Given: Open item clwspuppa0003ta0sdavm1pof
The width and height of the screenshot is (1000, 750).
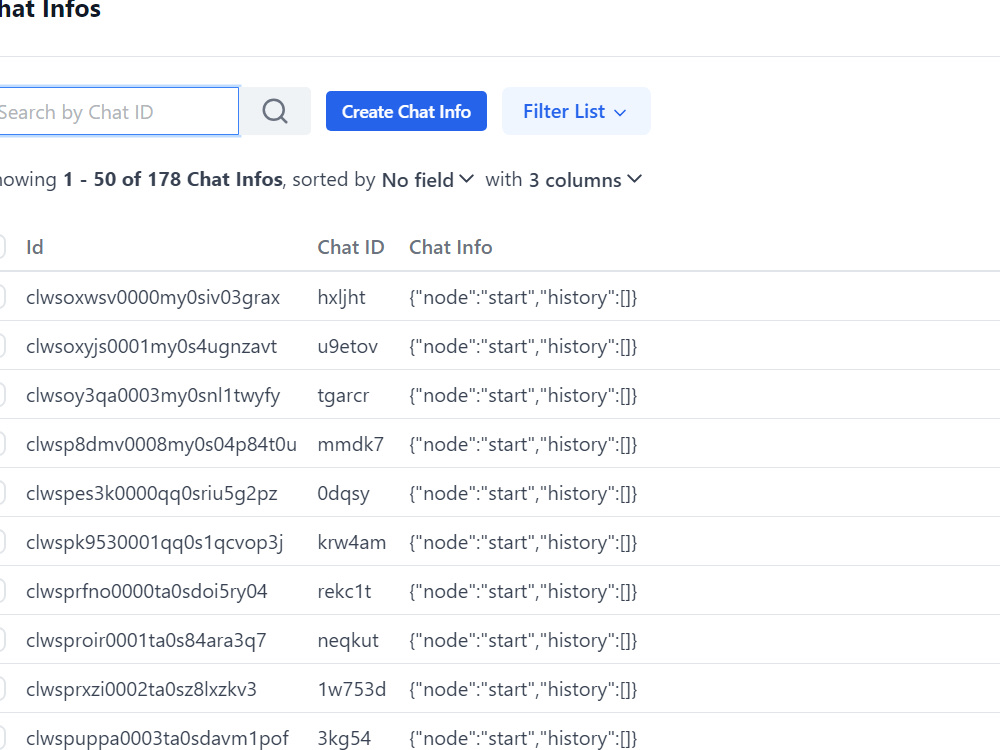Looking at the screenshot, I should 158,739.
